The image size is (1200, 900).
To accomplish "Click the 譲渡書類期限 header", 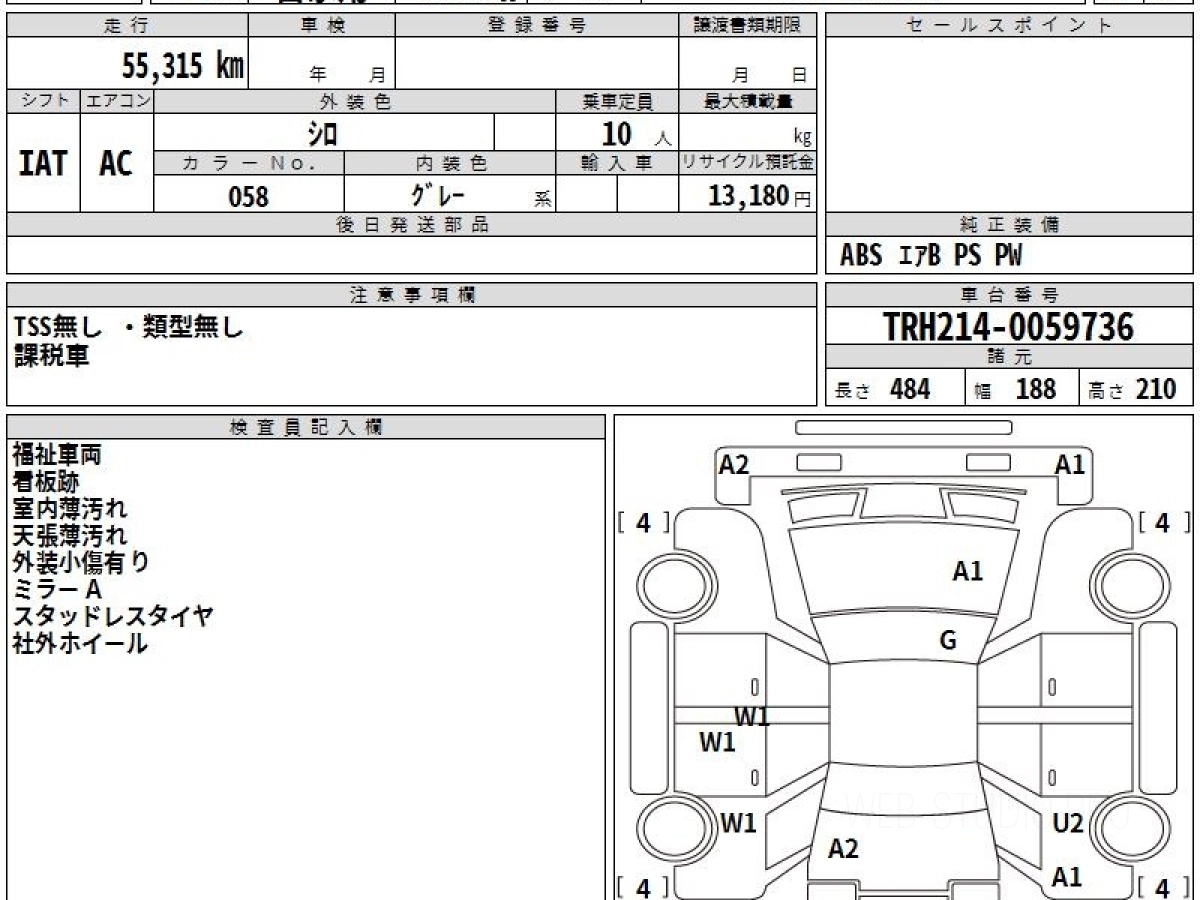I will (748, 26).
